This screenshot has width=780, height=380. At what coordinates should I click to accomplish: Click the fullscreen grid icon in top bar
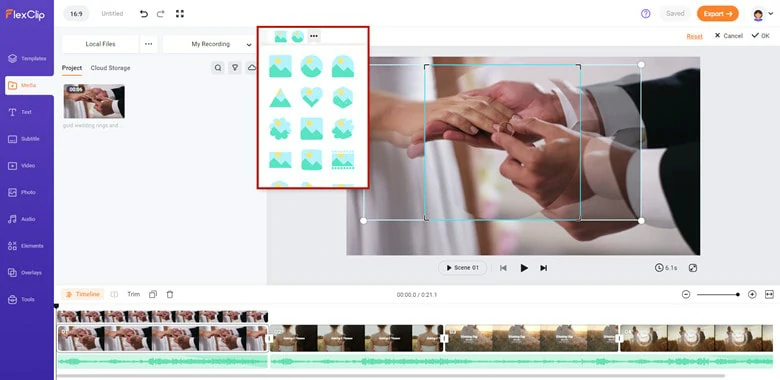pyautogui.click(x=180, y=14)
